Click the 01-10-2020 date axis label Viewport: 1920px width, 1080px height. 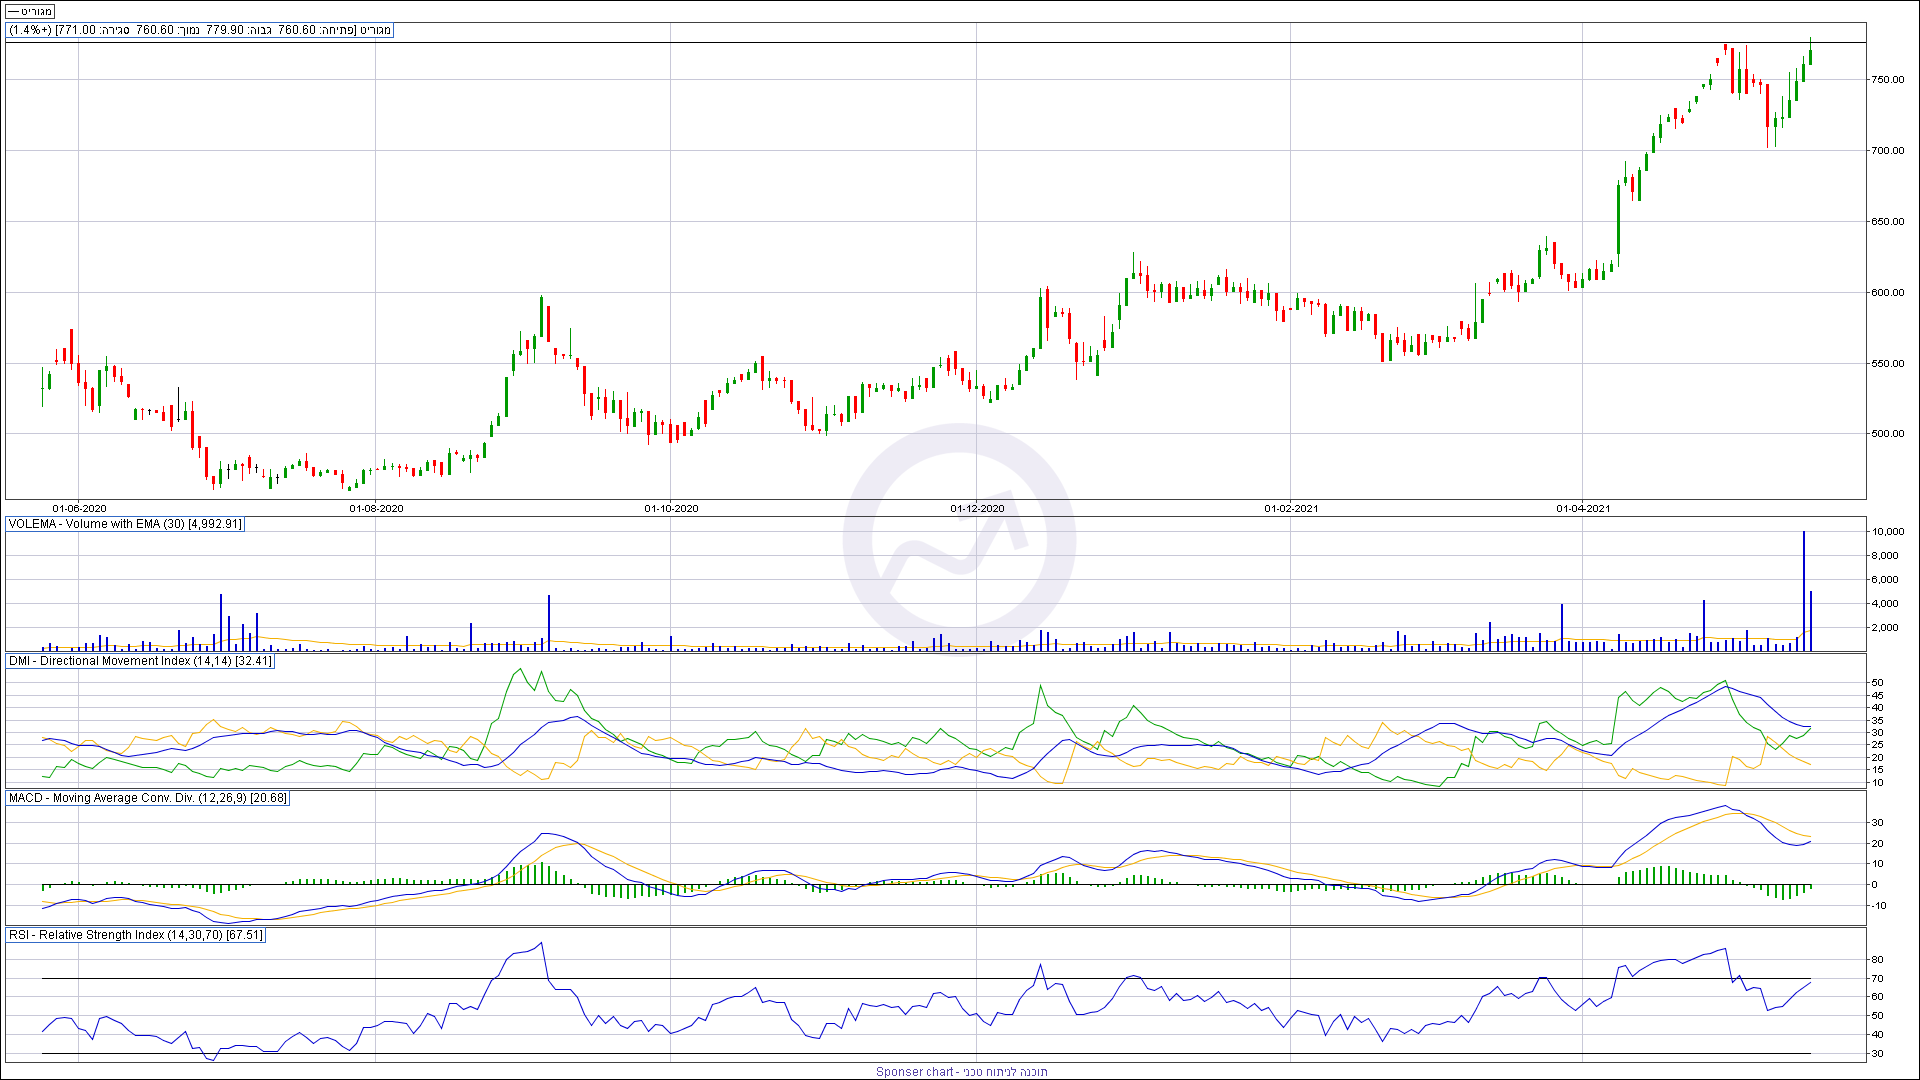[671, 509]
